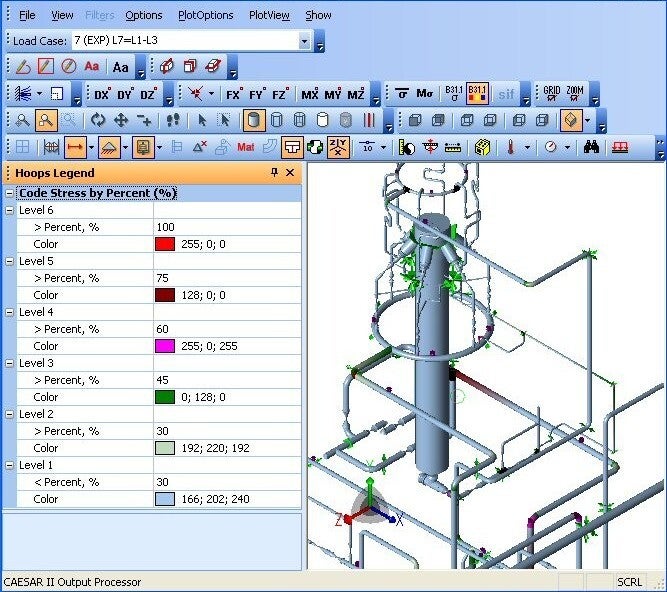667x592 pixels.
Task: Click the ZOOM toolbar button
Action: coord(575,94)
